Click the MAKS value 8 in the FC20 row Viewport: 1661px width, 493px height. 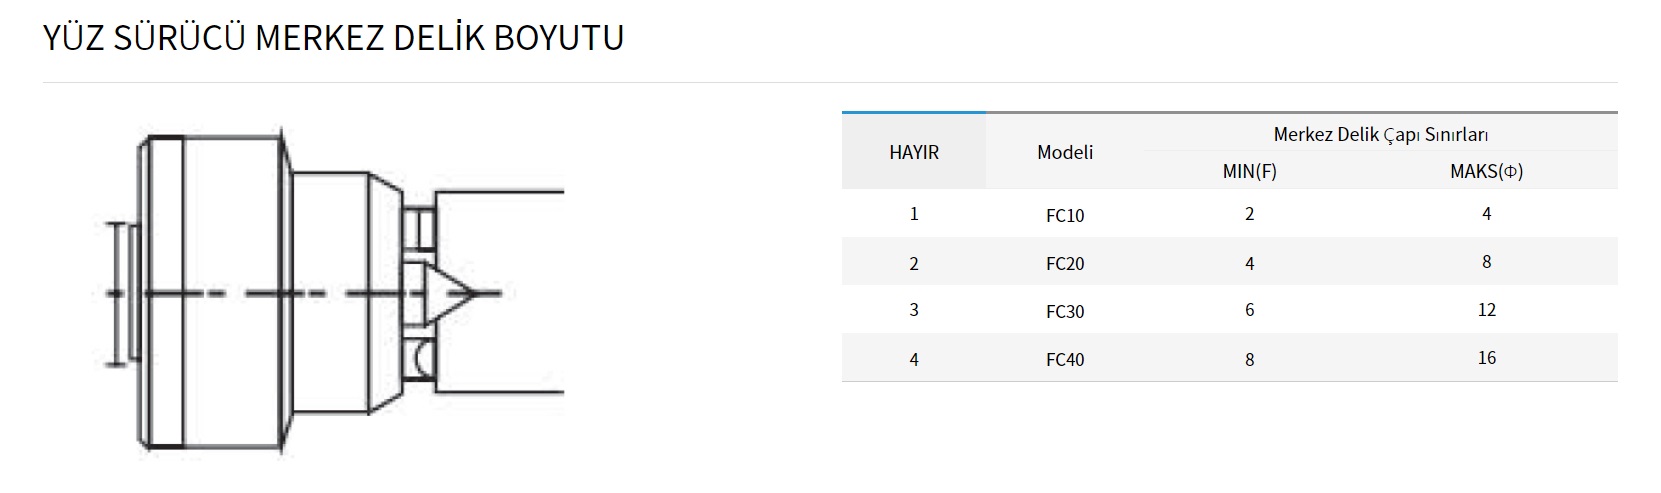[1487, 262]
